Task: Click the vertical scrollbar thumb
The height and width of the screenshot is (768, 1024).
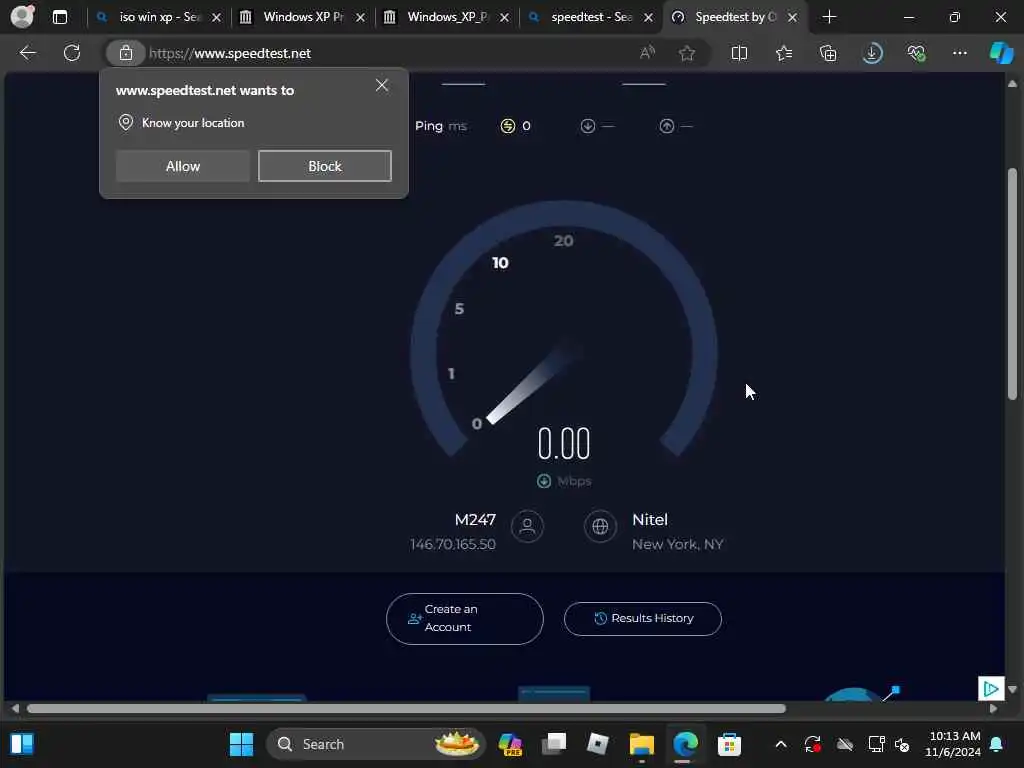Action: (x=1012, y=283)
